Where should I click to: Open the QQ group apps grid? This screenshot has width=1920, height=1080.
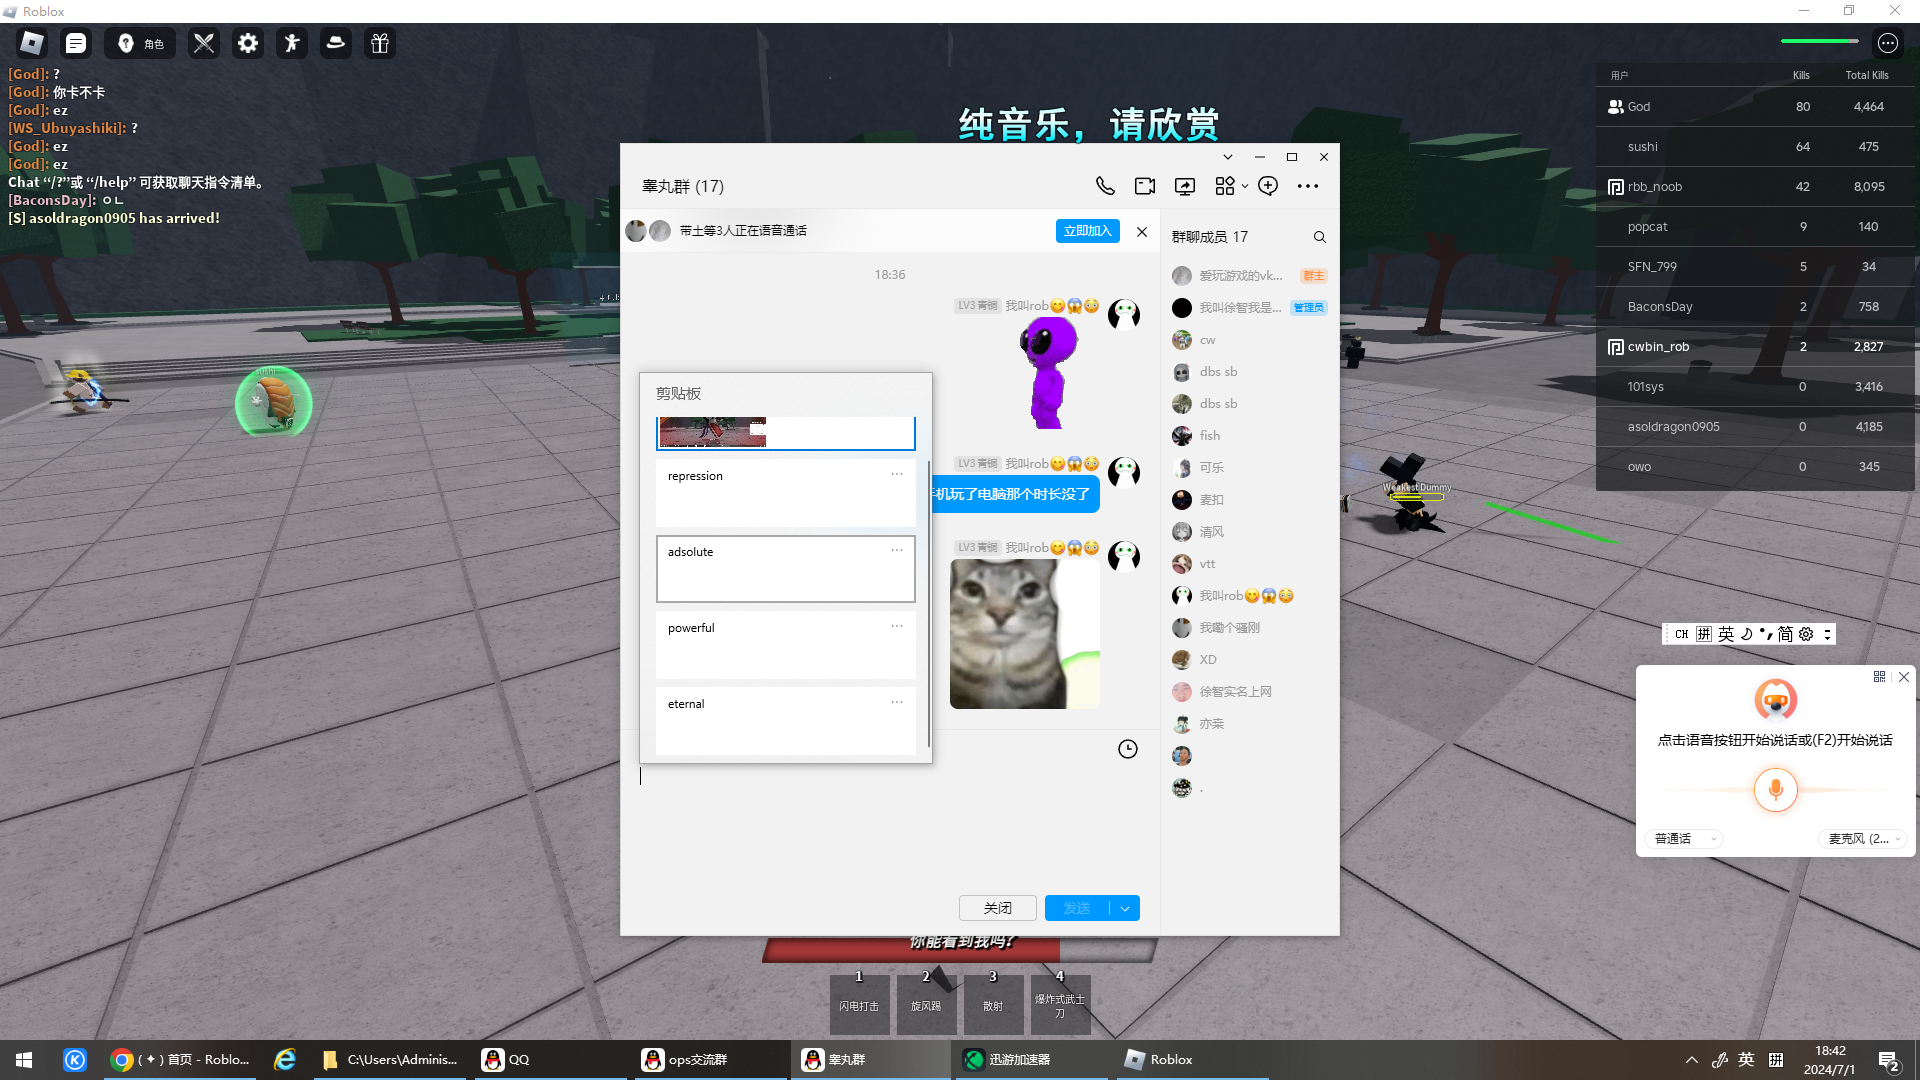click(x=1225, y=186)
